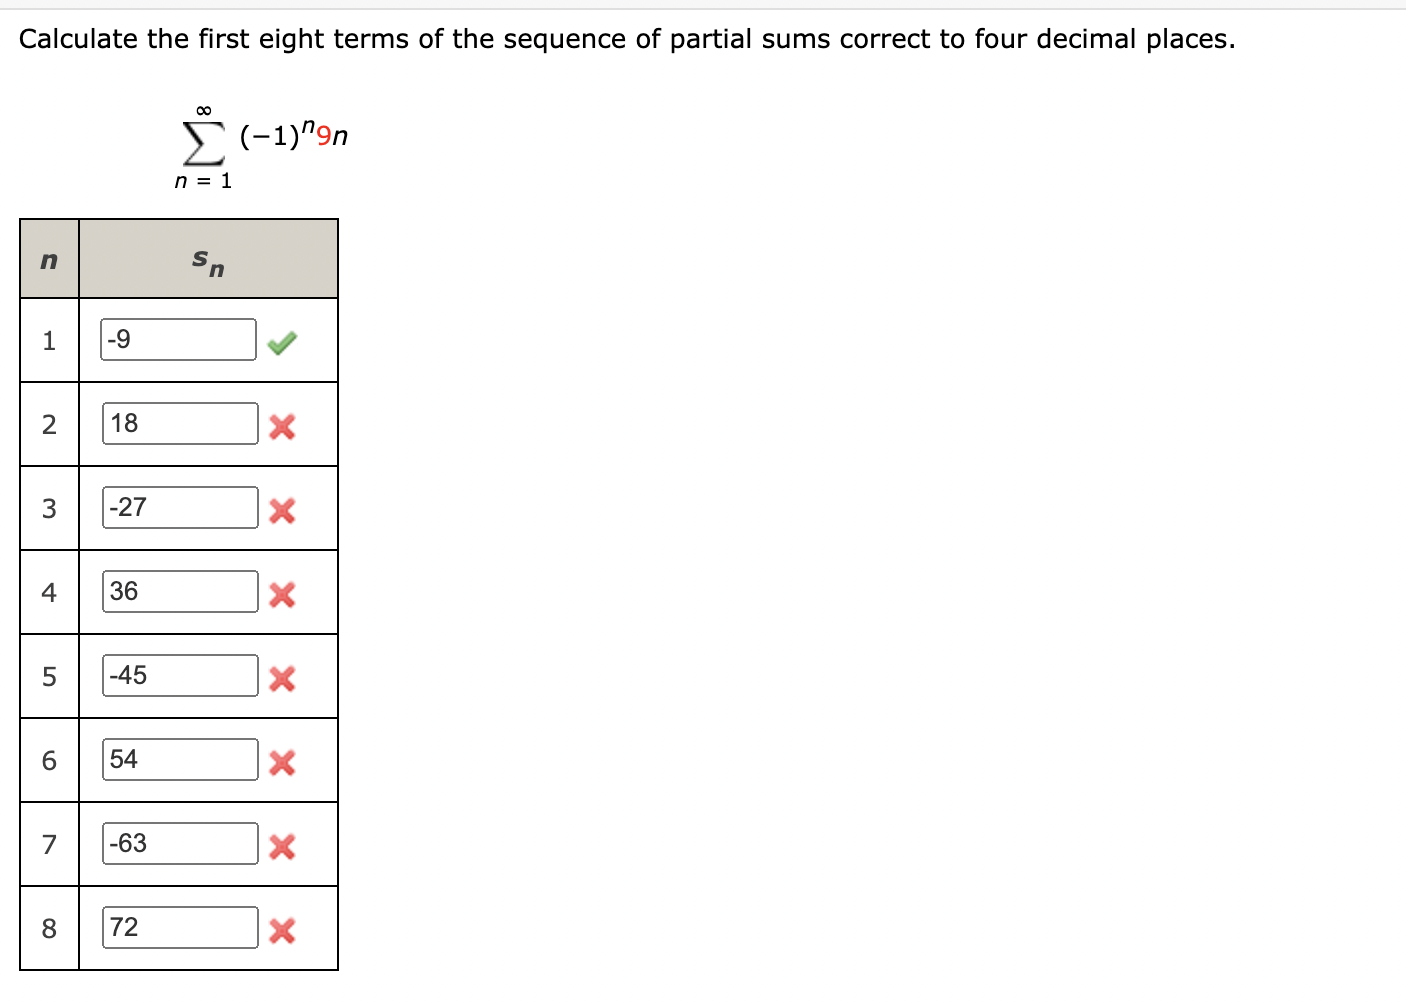
Task: Select the input field containing 36
Action: click(177, 591)
